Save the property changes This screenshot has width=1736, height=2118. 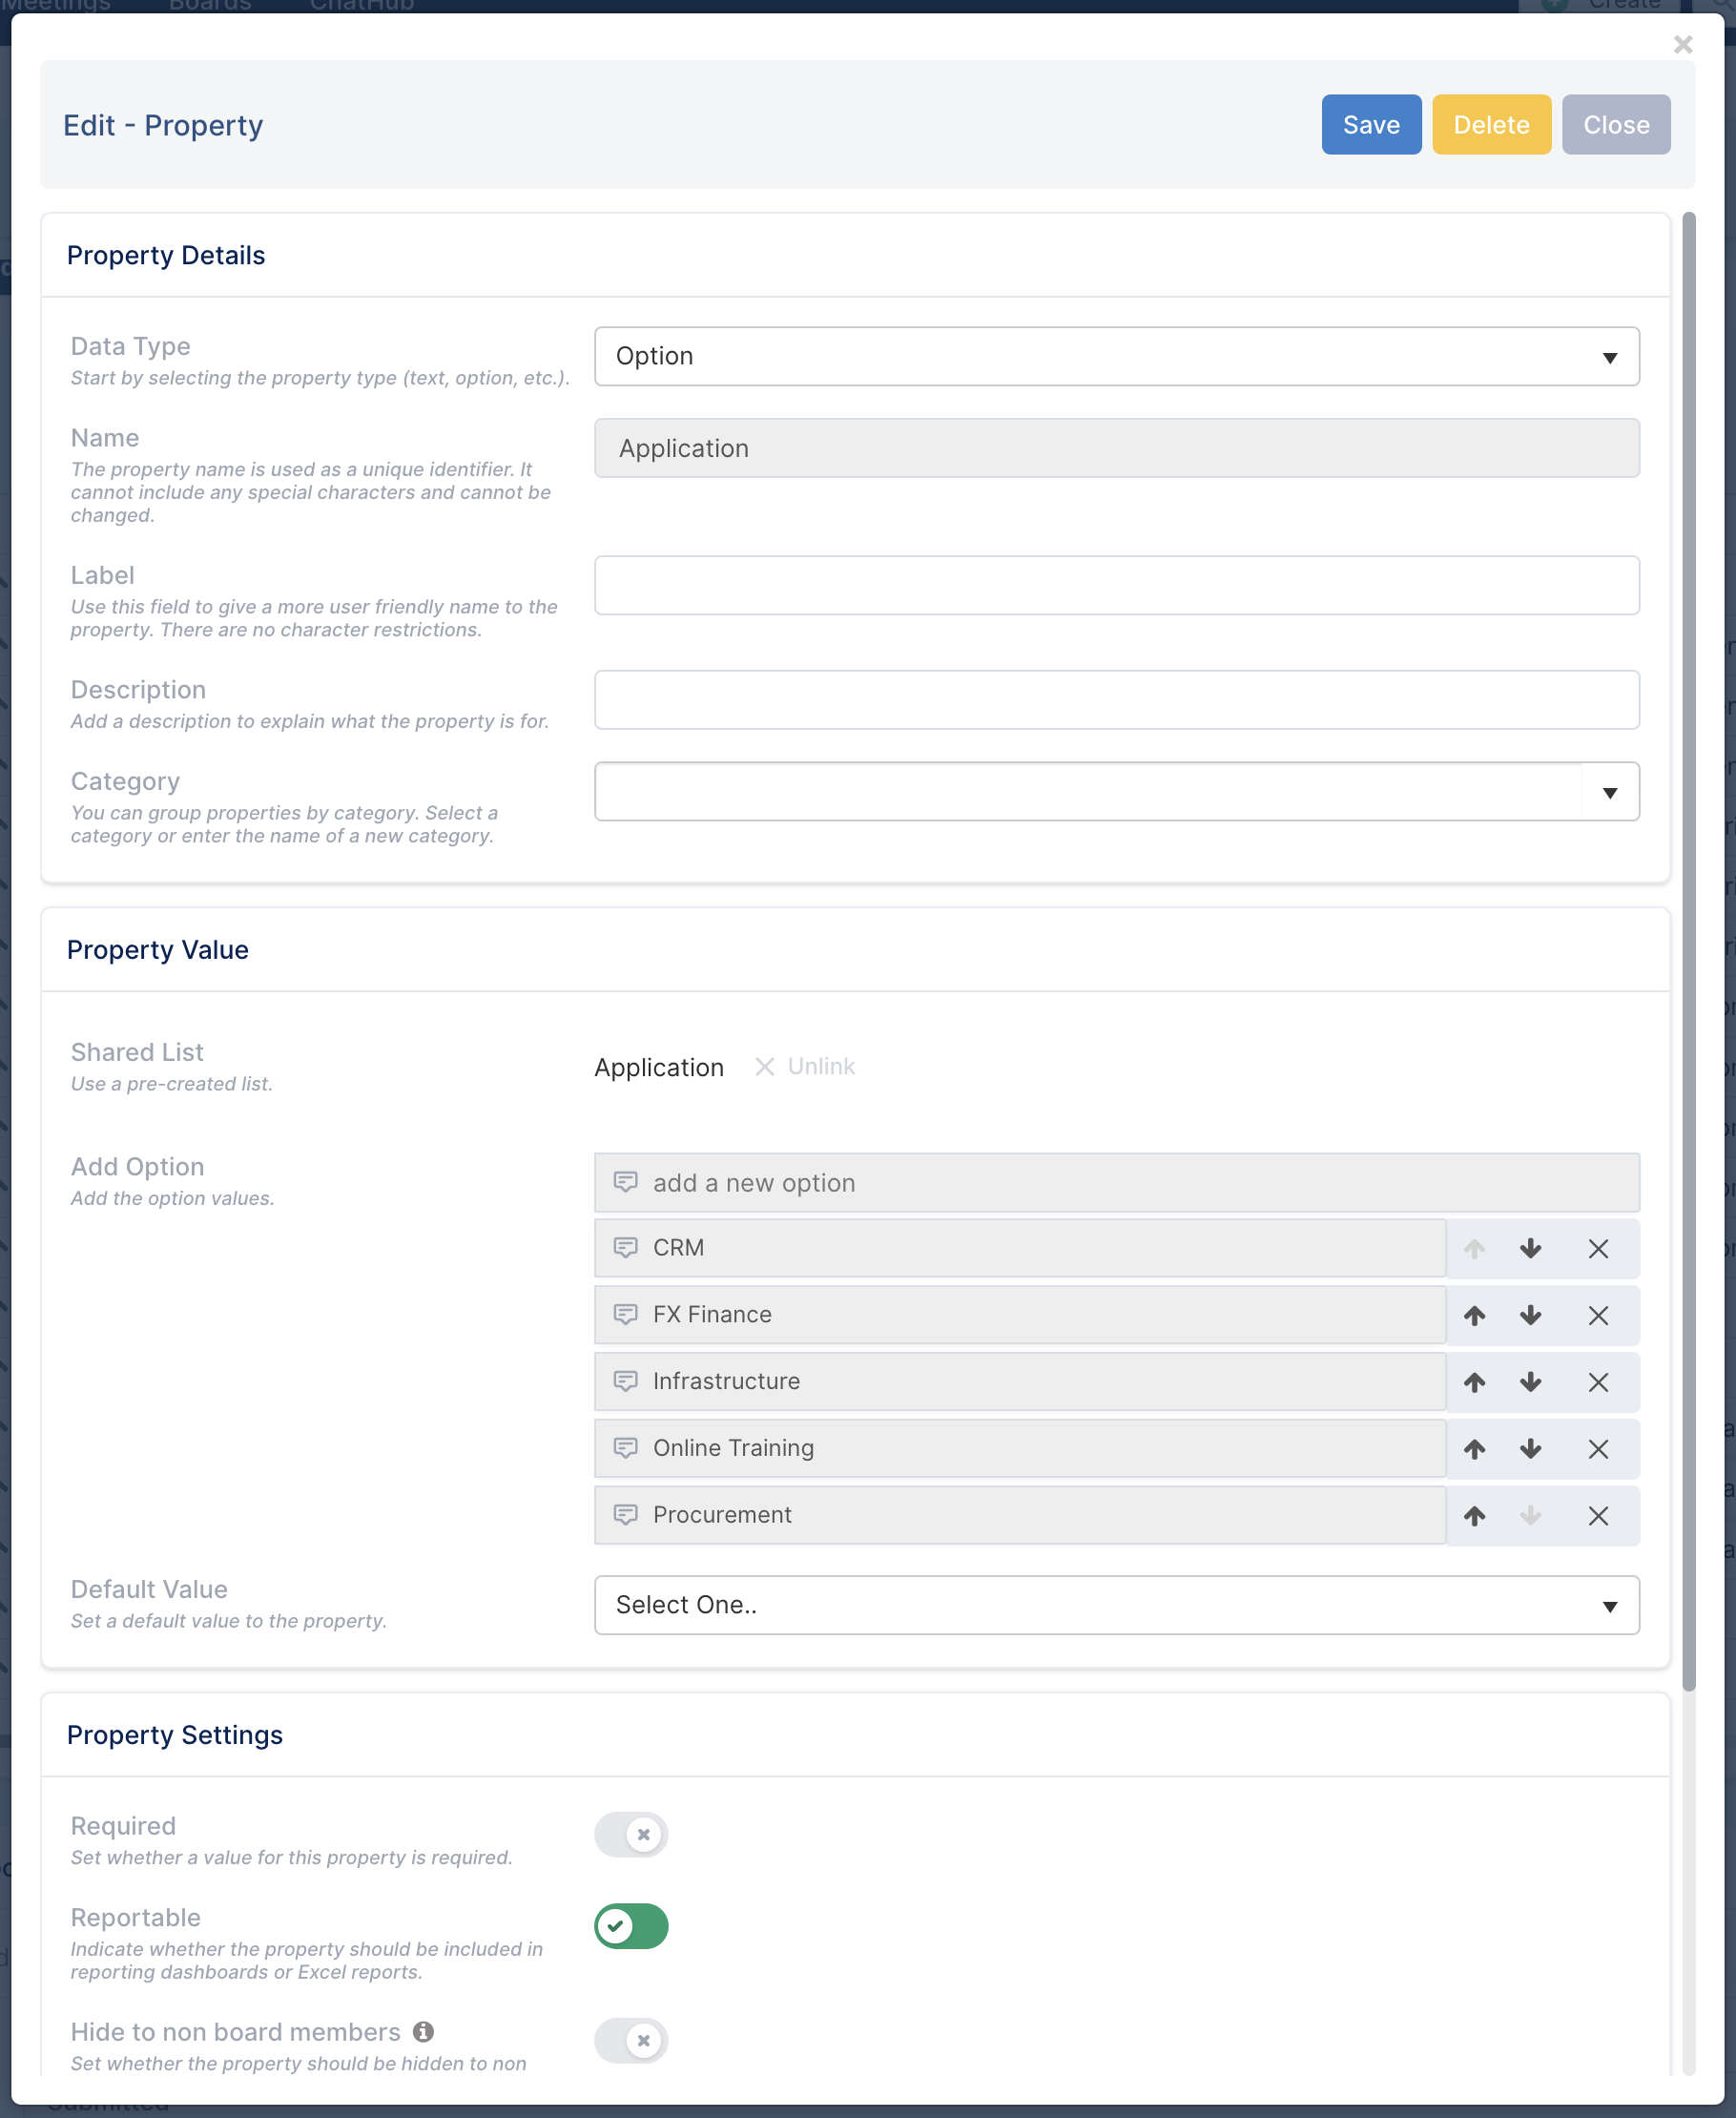(x=1371, y=125)
